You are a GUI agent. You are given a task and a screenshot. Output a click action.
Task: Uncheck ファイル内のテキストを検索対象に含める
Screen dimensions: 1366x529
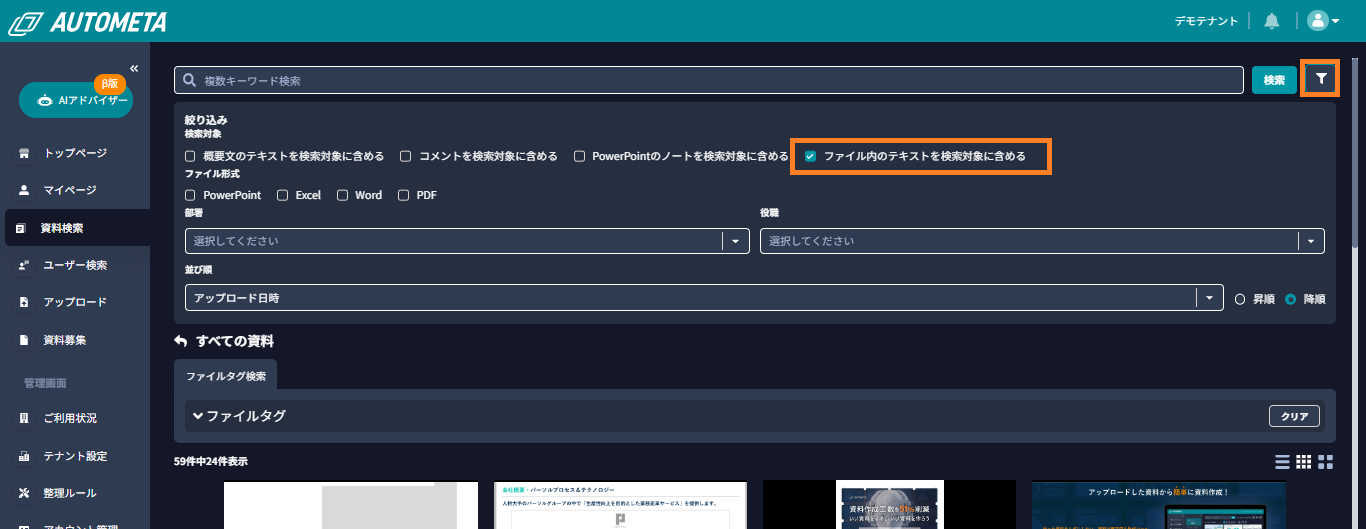(811, 156)
